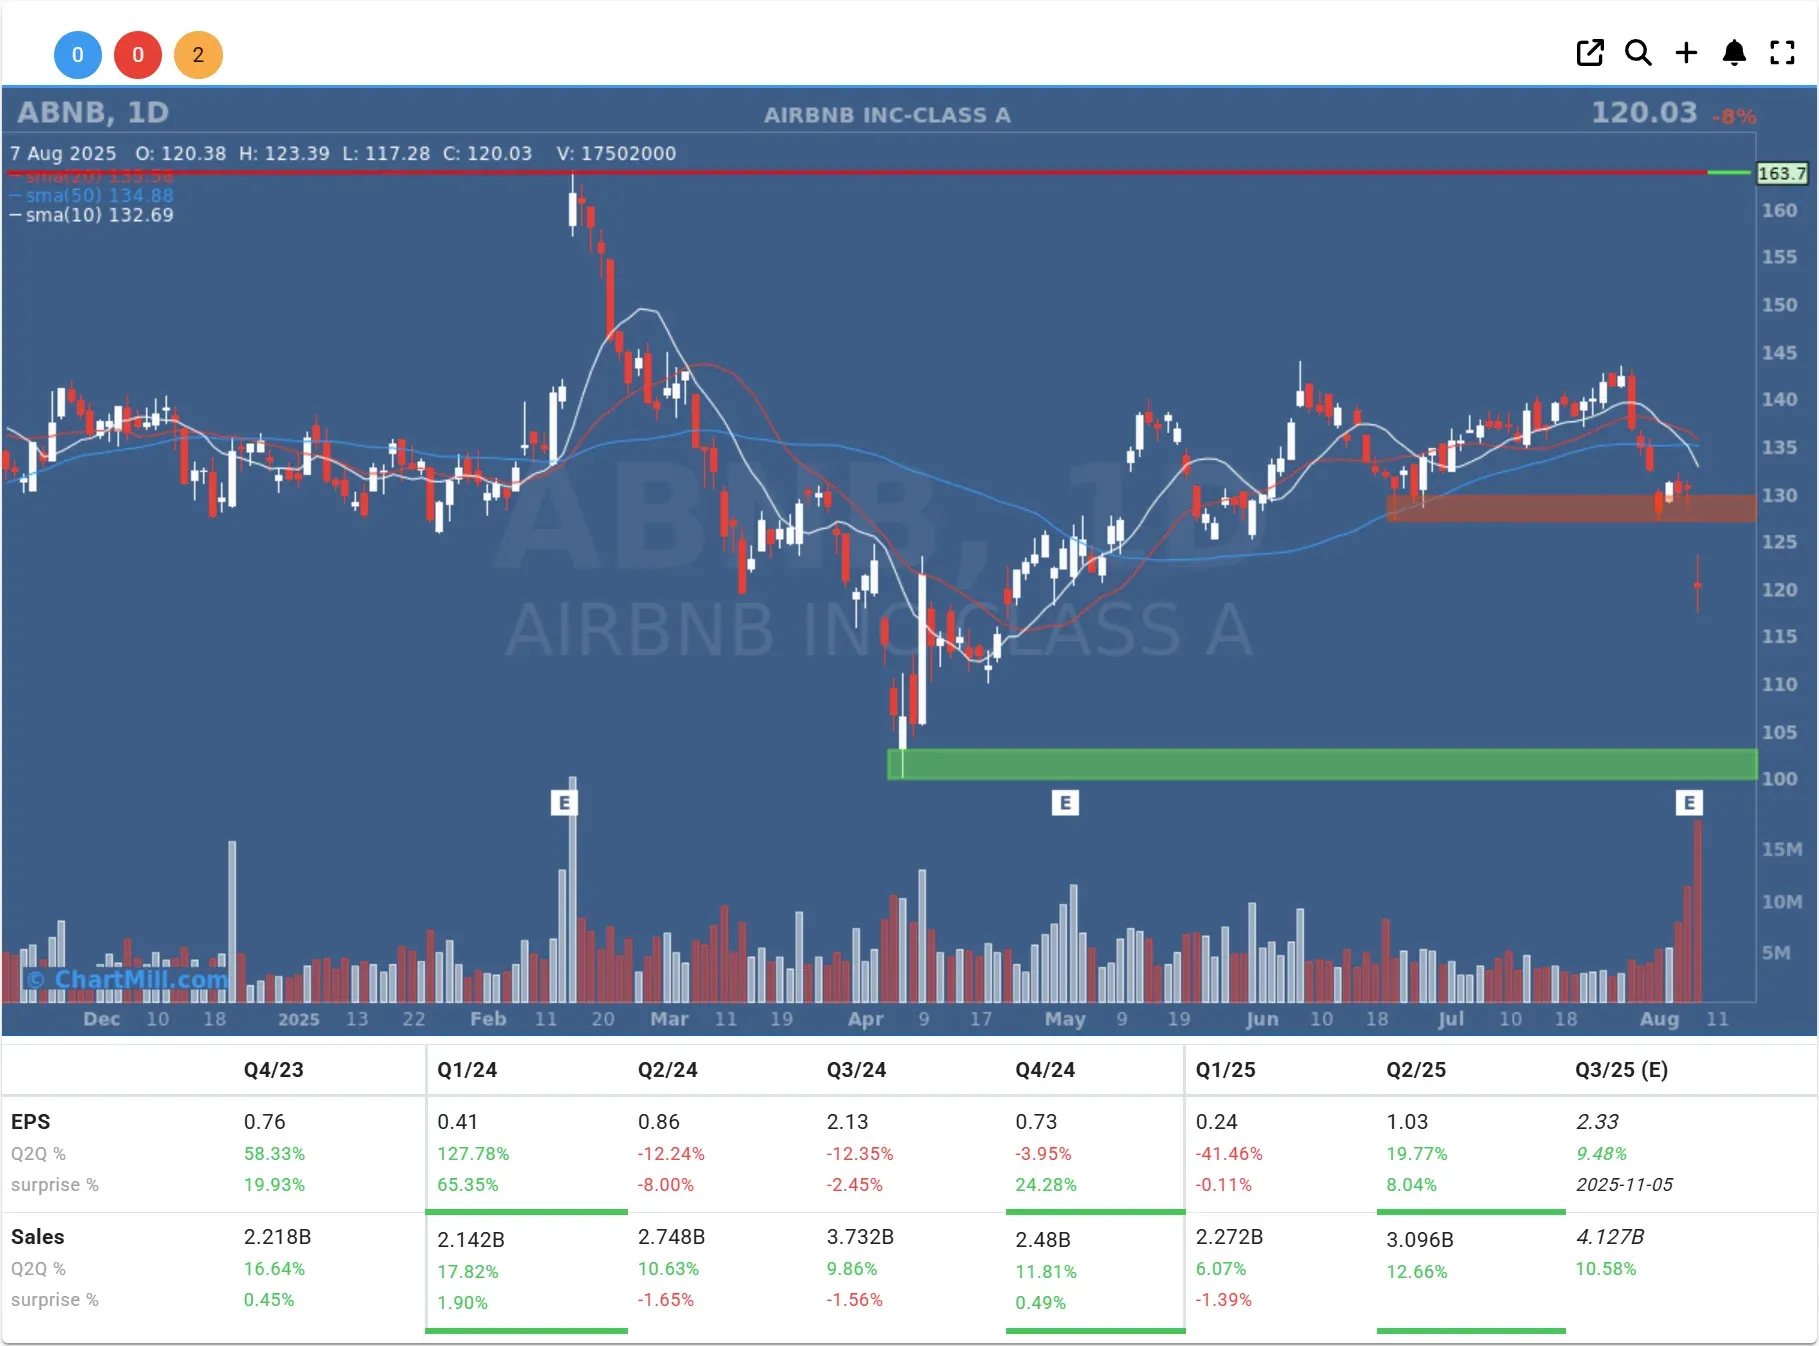
Task: Open the February earnings E marker
Action: tap(564, 803)
